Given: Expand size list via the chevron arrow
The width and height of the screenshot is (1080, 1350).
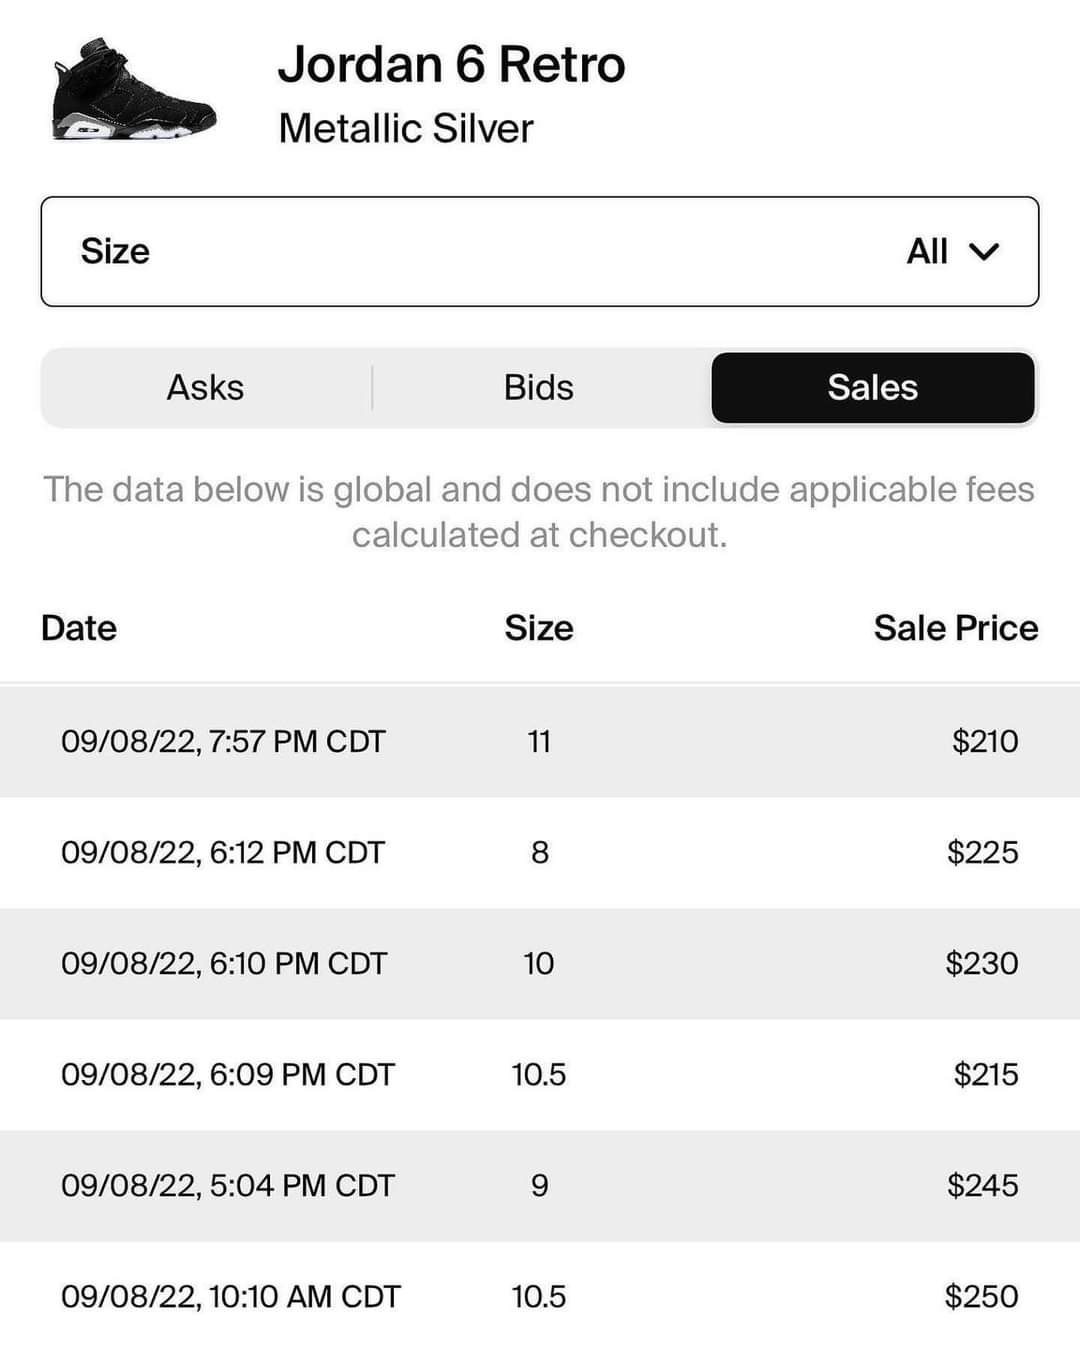Looking at the screenshot, I should pyautogui.click(x=984, y=252).
